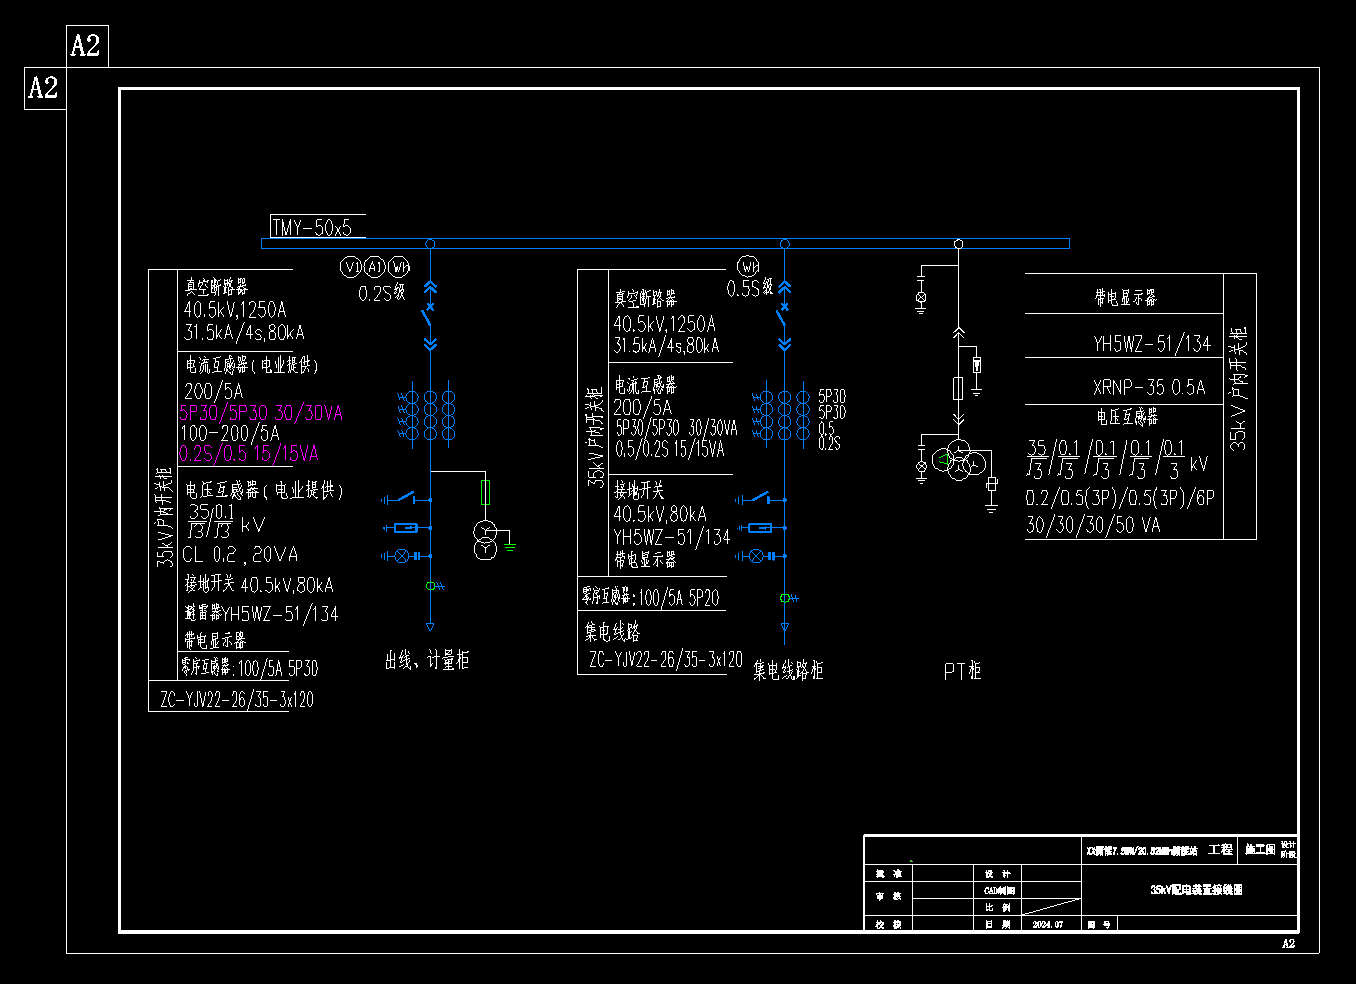The height and width of the screenshot is (984, 1356).
Task: Select 0.2S winding label beside collector CT coils
Action: 829,443
